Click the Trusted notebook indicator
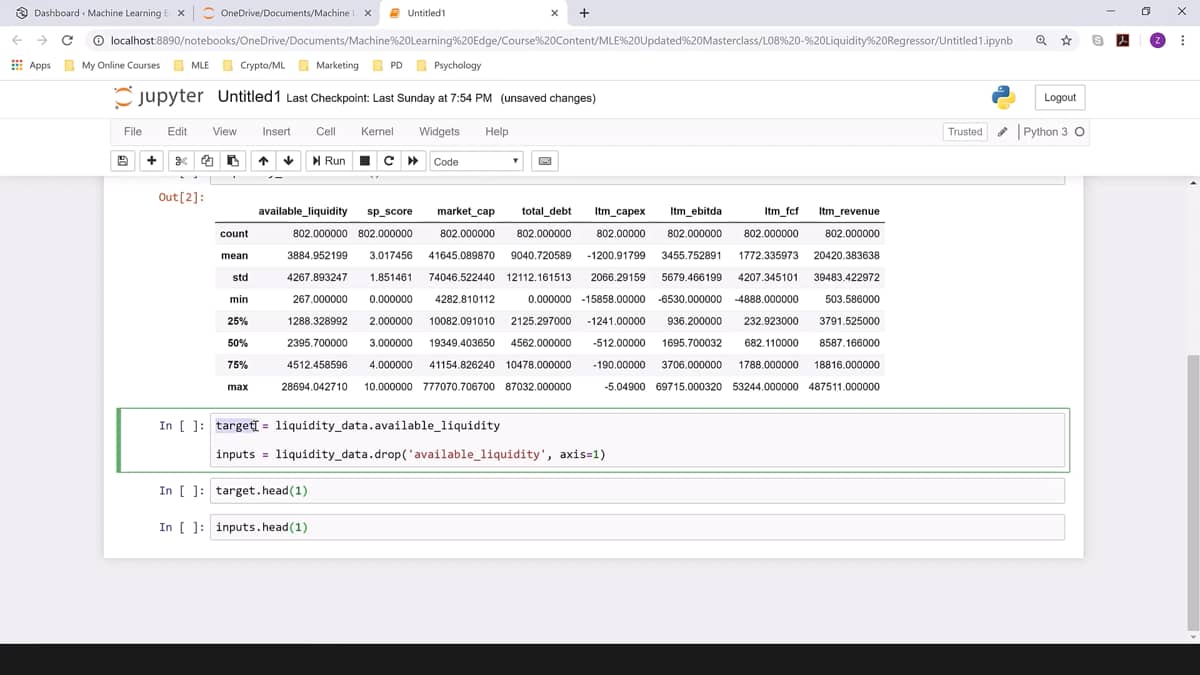The width and height of the screenshot is (1200, 675). pos(965,131)
